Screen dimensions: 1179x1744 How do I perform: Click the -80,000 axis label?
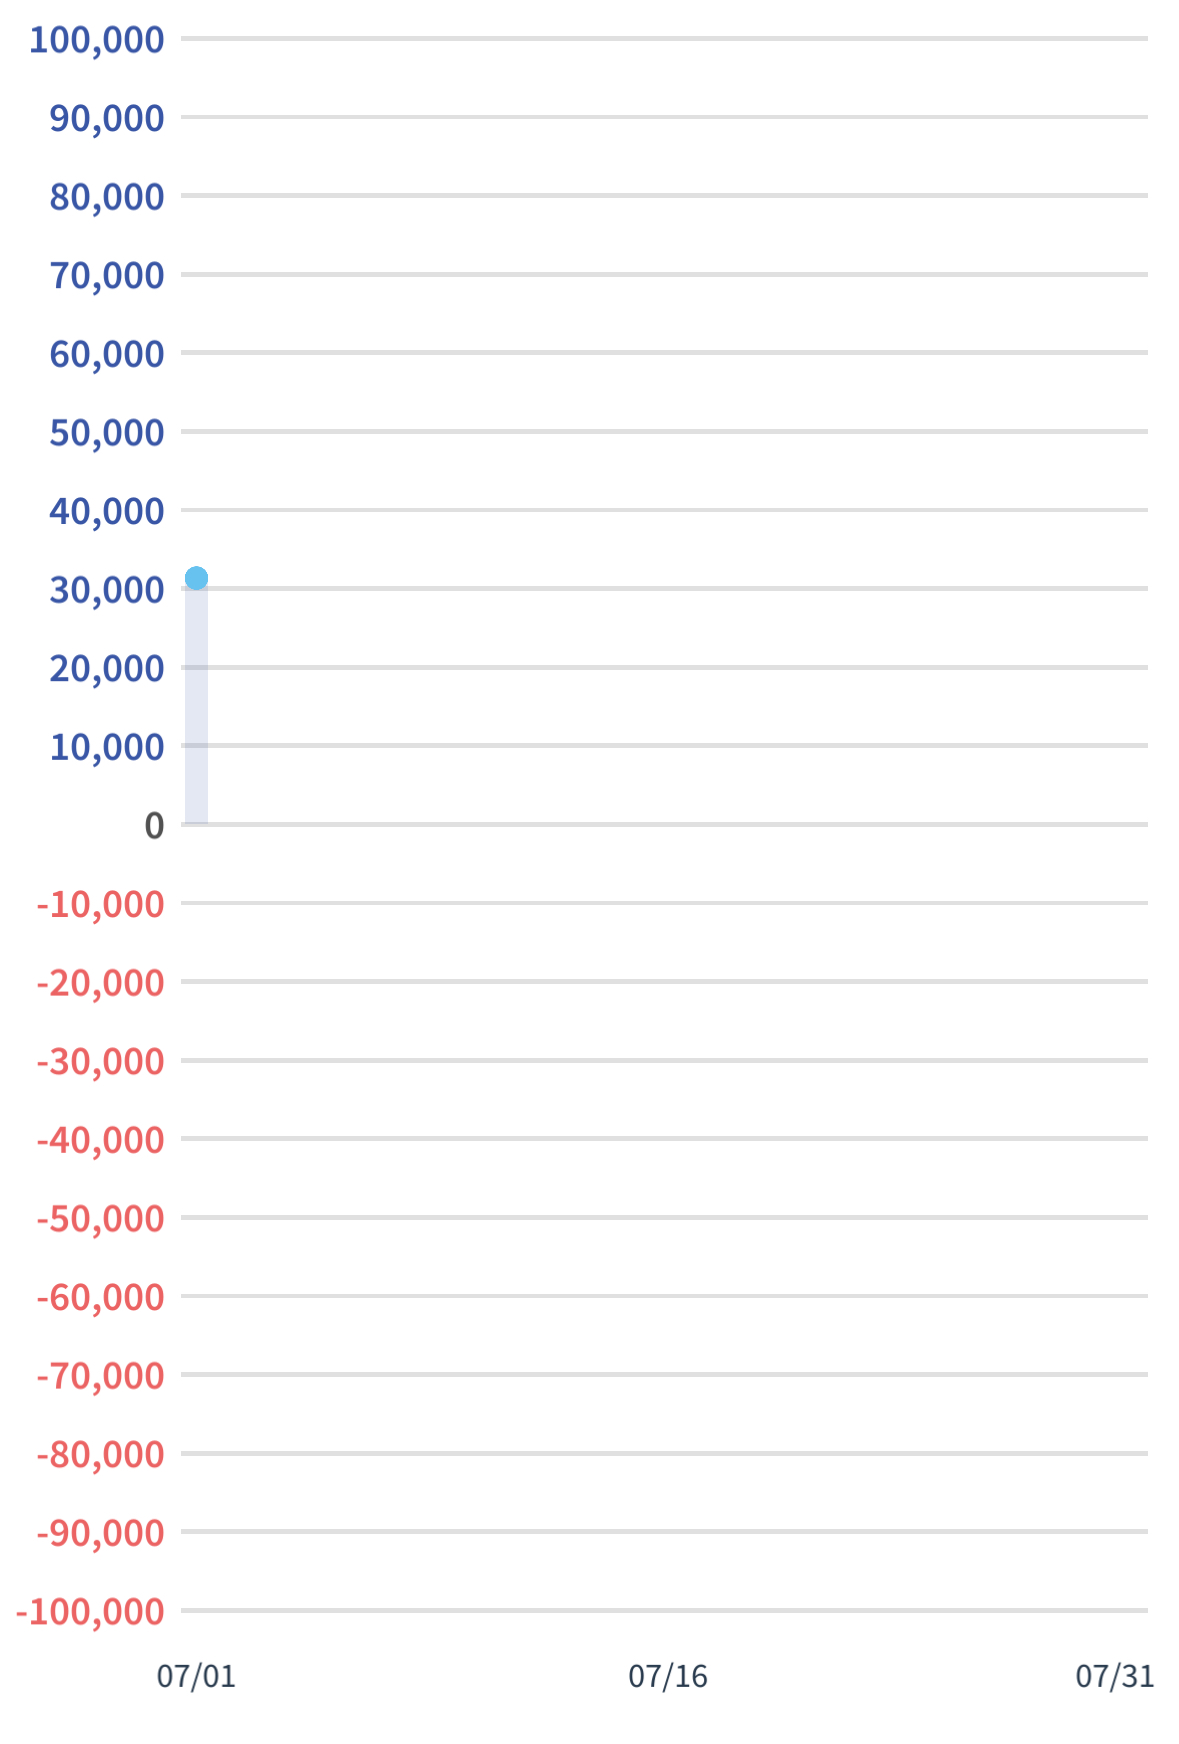pos(100,1454)
